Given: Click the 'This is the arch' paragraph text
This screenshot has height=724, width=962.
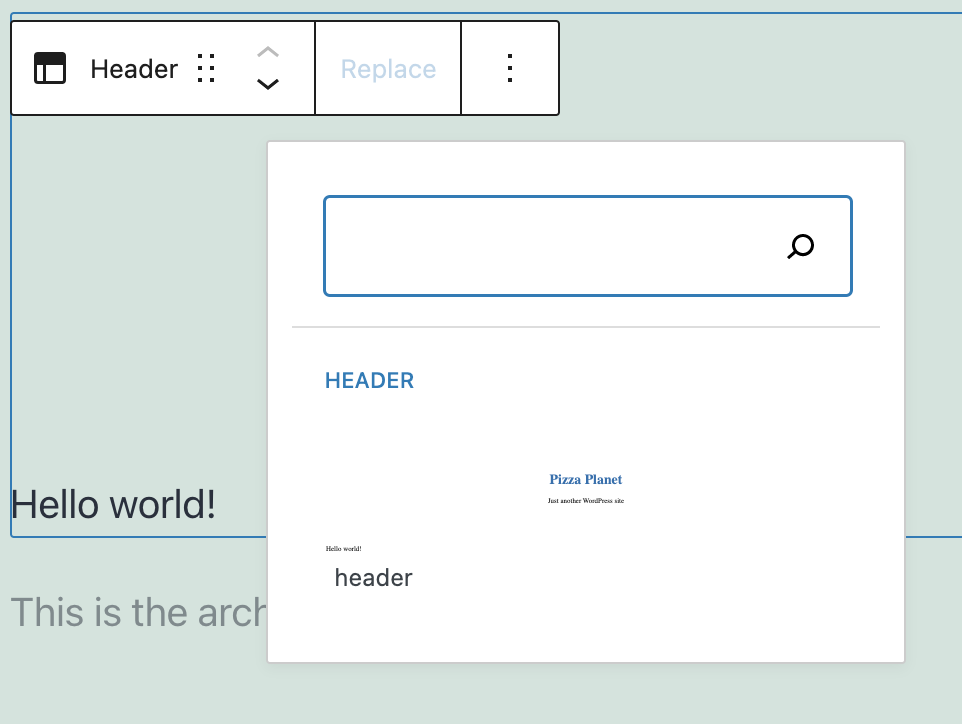Looking at the screenshot, I should [x=137, y=612].
